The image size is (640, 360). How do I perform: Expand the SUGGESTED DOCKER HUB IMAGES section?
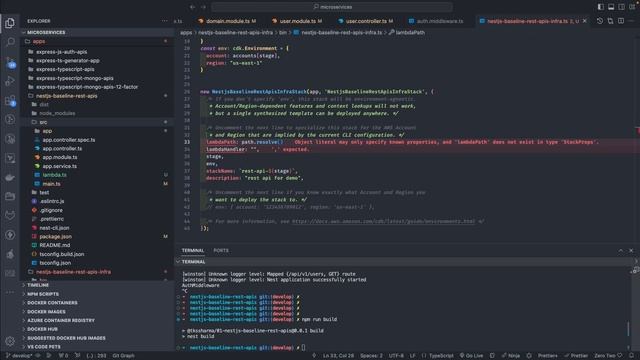(97, 338)
